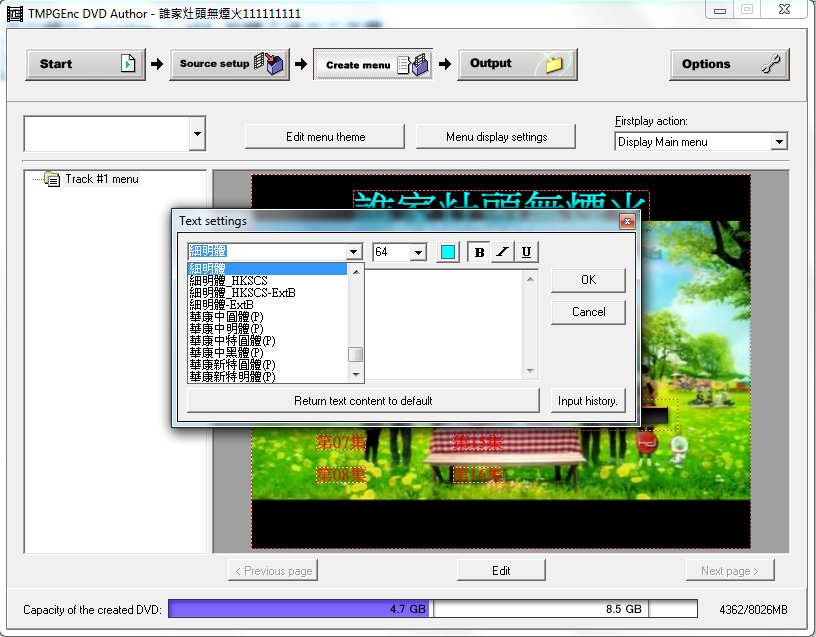Minimize the TMPGEnc DVD Author window
The image size is (816, 637).
pos(720,9)
